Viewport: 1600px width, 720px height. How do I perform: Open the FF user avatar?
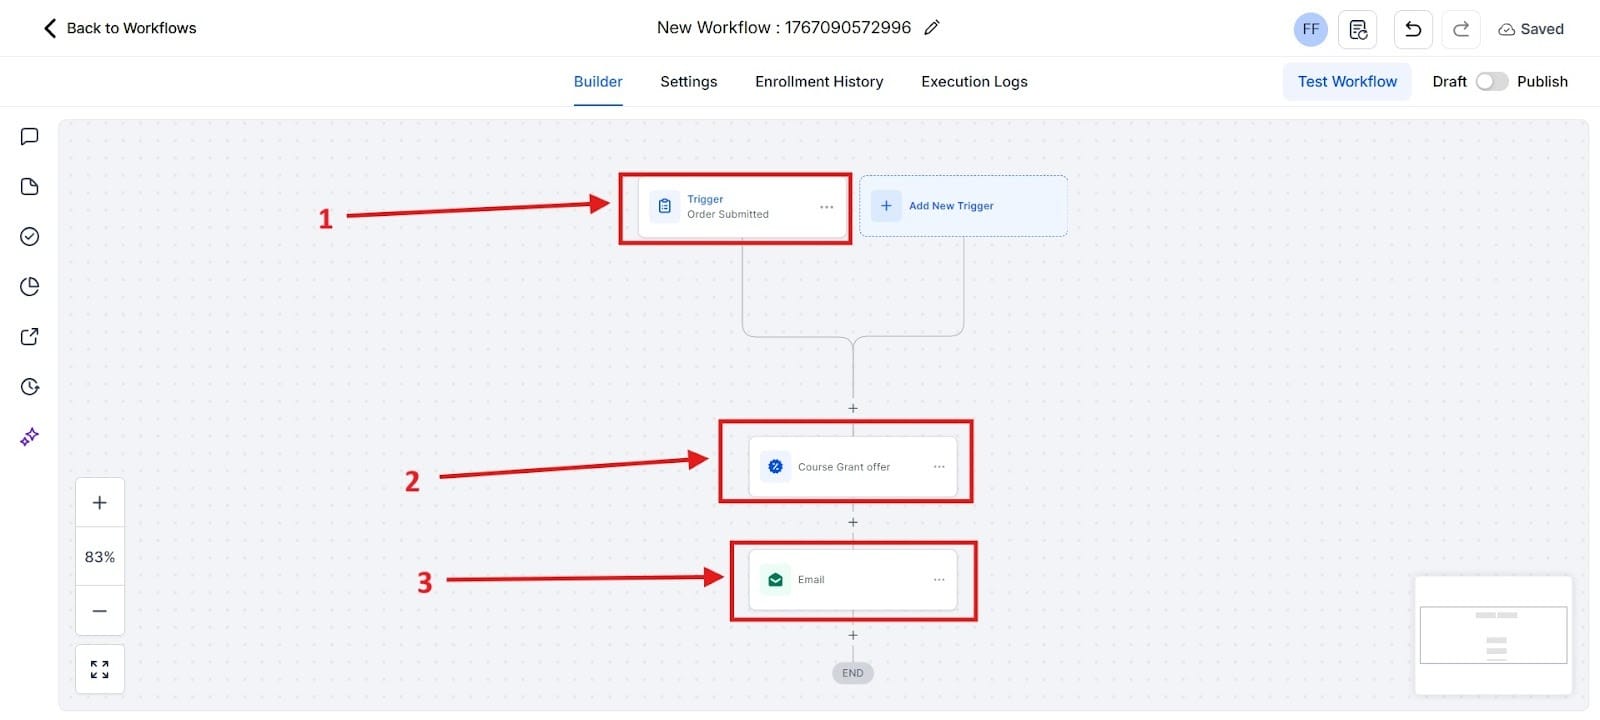tap(1310, 29)
